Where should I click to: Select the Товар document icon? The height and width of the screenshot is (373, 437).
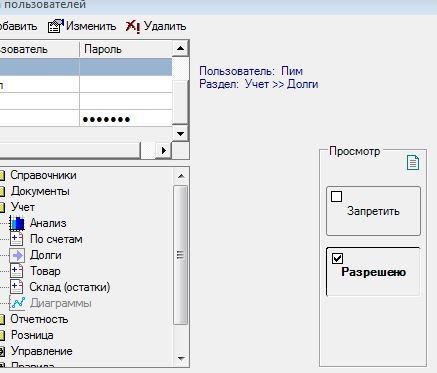coord(17,271)
